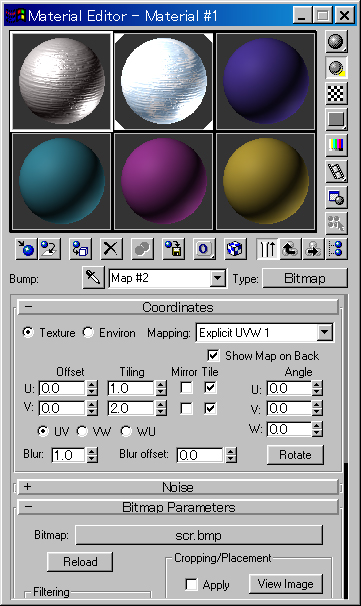Collapse the Coordinates rollout
The height and width of the screenshot is (606, 361).
pyautogui.click(x=178, y=307)
